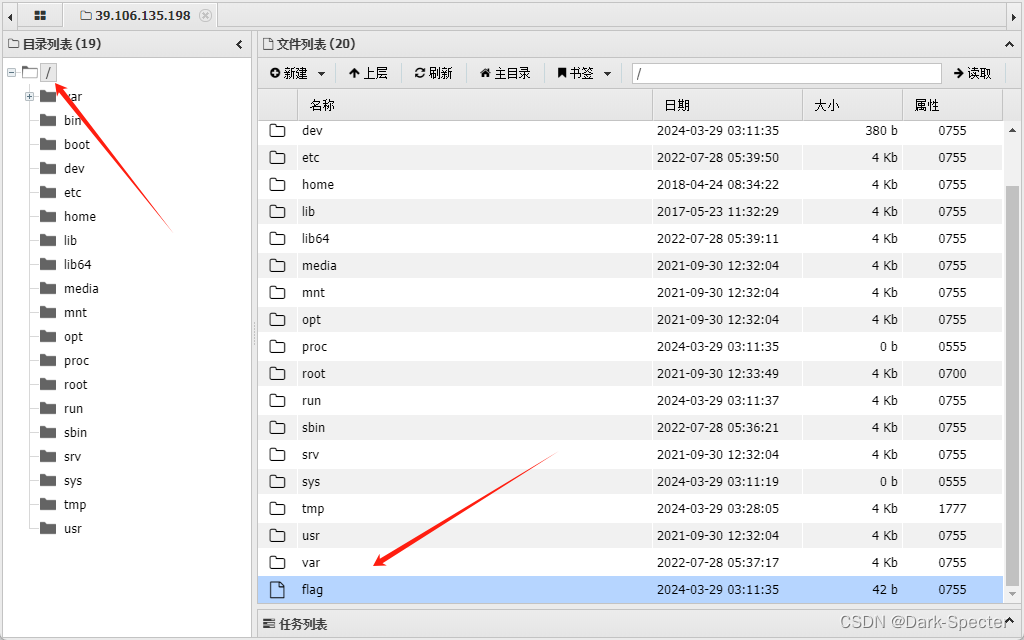The width and height of the screenshot is (1024, 640).
Task: Select the opt entry in file list
Action: (630, 319)
